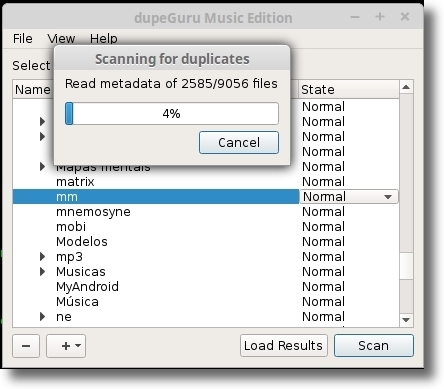Expand the mp3 folder
This screenshot has height=389, width=444.
[42, 256]
